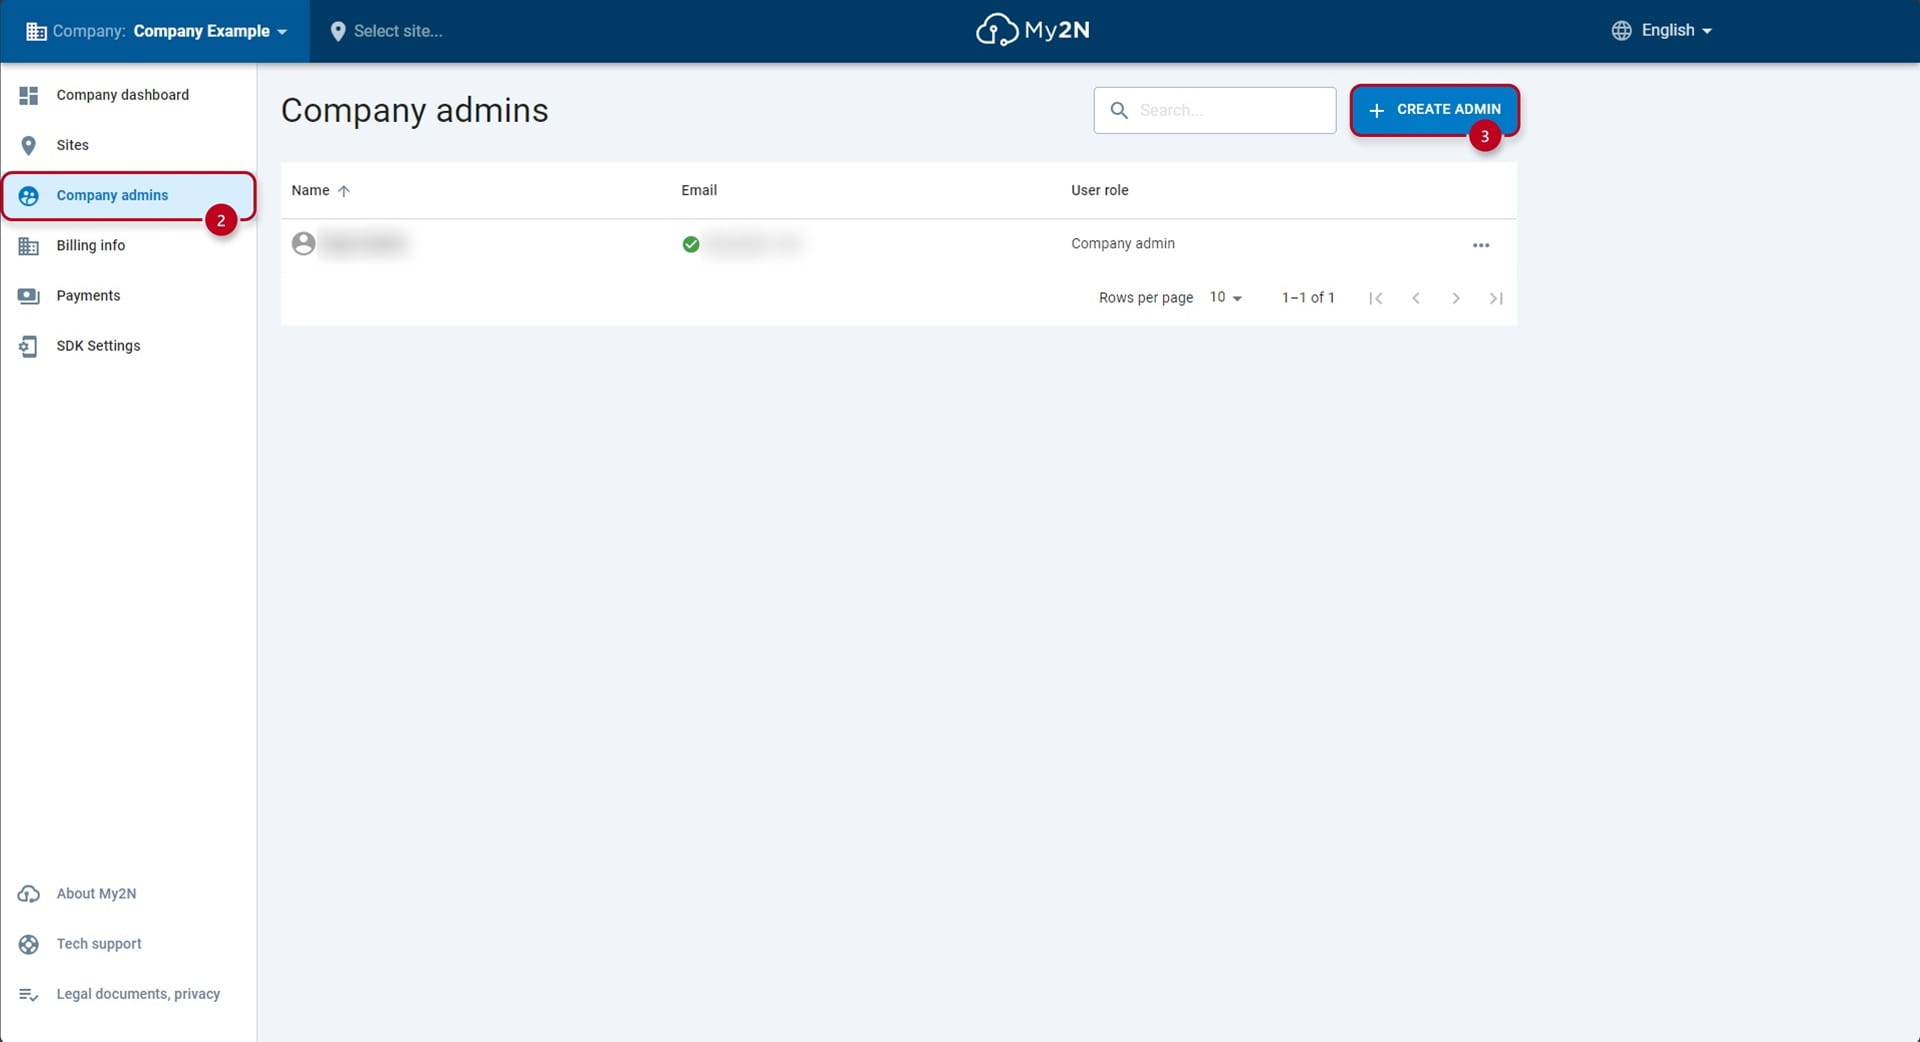The height and width of the screenshot is (1042, 1920).
Task: Click the Name sort arrow icon
Action: pos(344,191)
